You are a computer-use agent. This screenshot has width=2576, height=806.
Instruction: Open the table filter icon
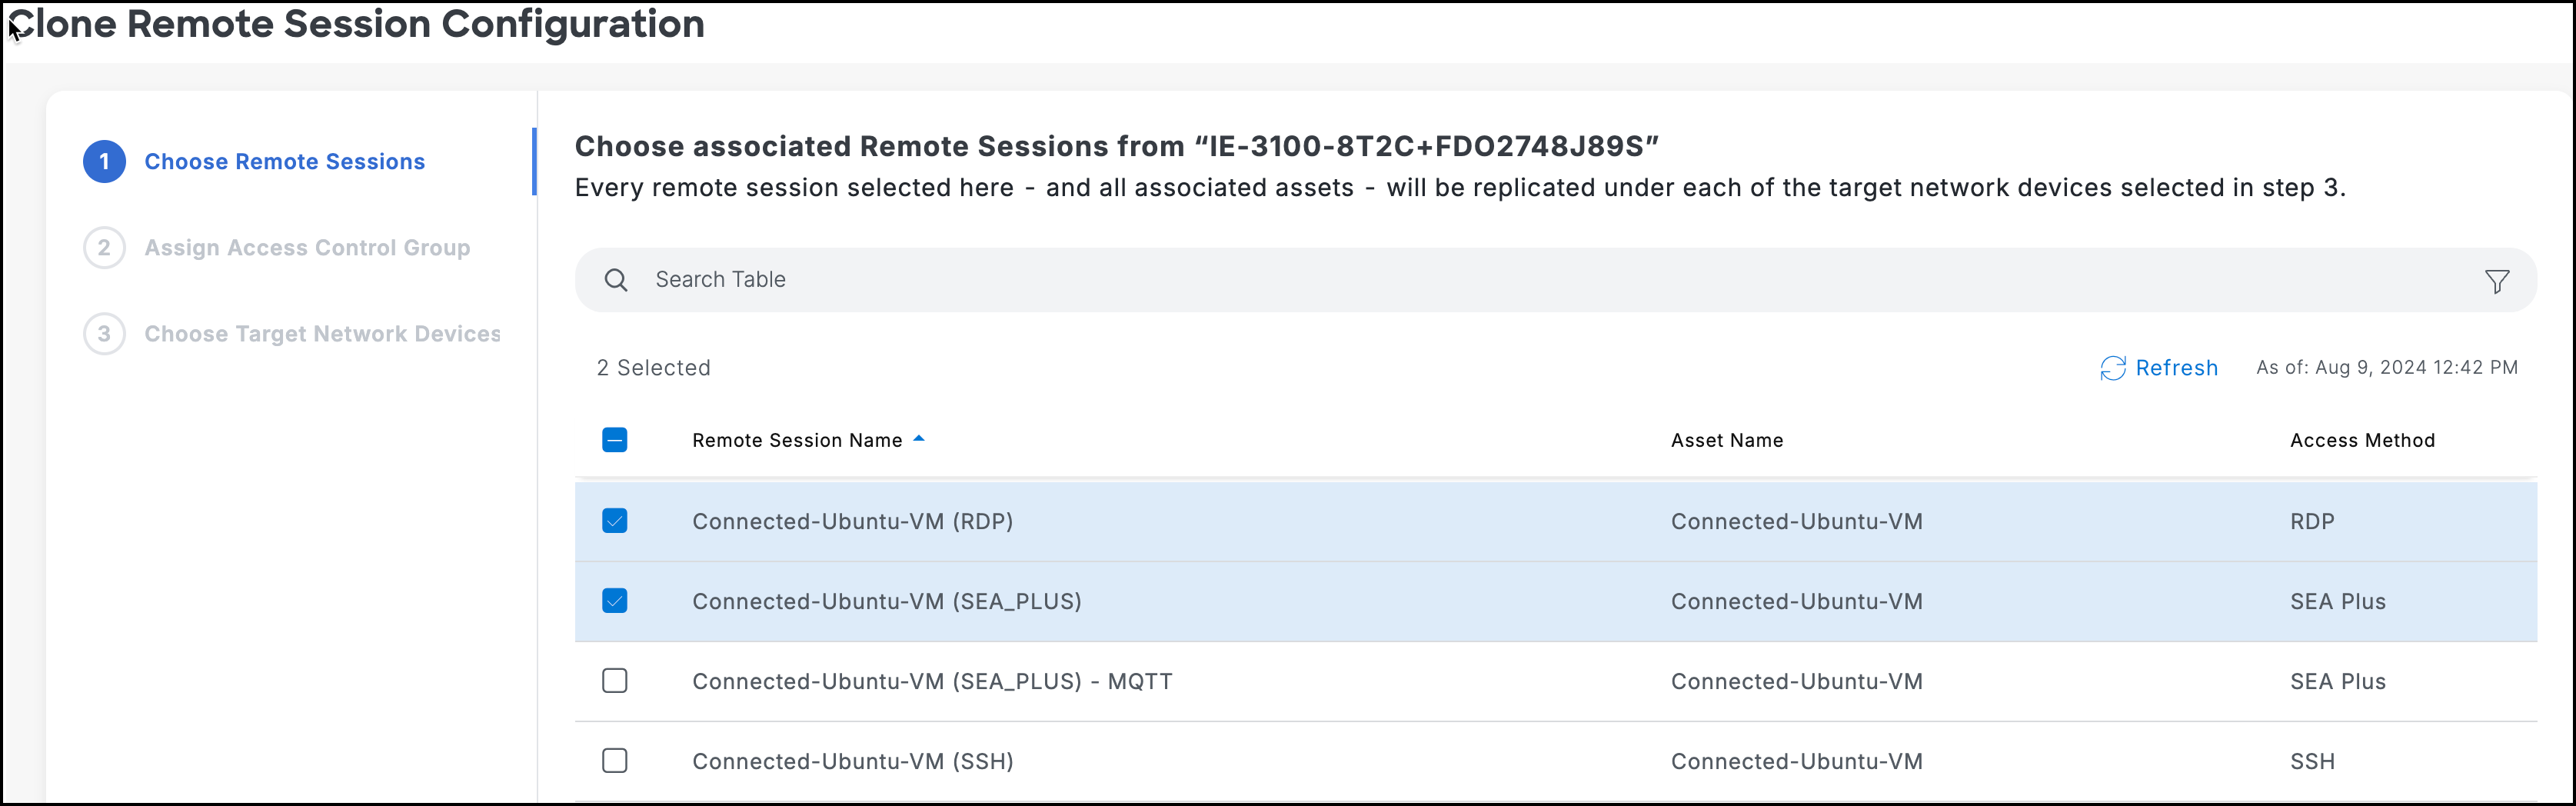click(x=2497, y=280)
